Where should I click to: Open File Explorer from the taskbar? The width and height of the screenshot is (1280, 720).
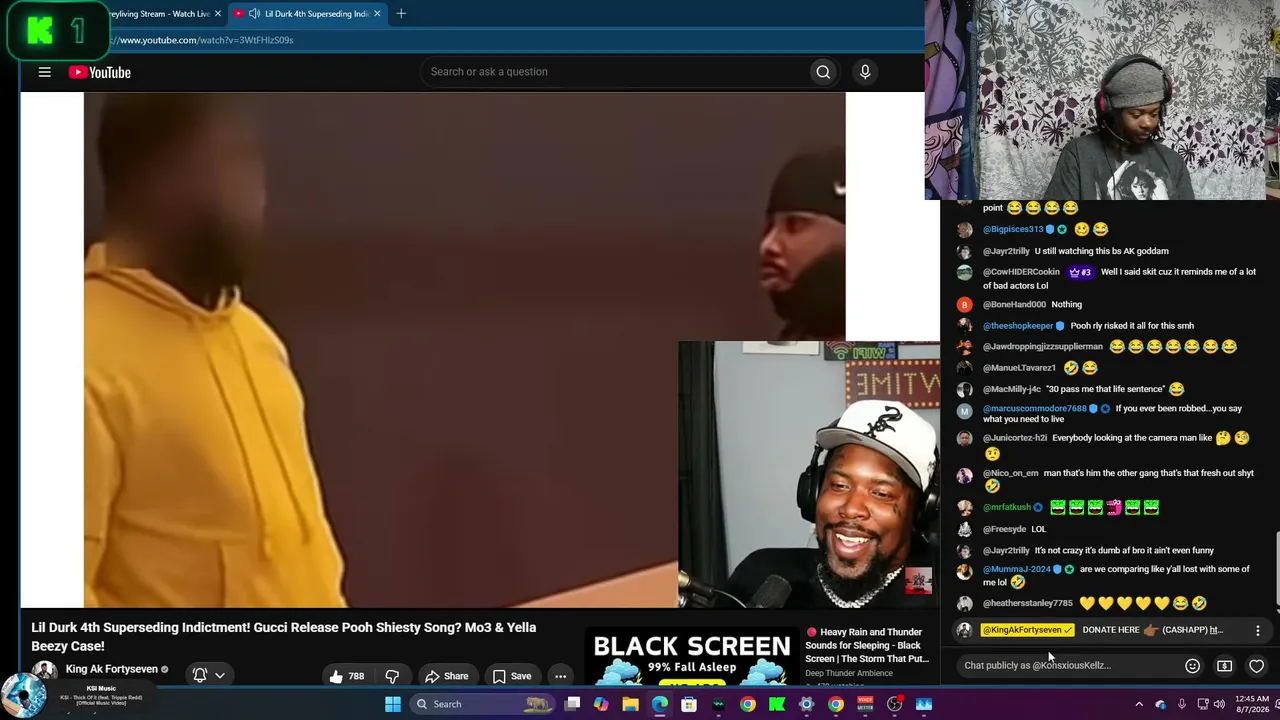click(630, 704)
